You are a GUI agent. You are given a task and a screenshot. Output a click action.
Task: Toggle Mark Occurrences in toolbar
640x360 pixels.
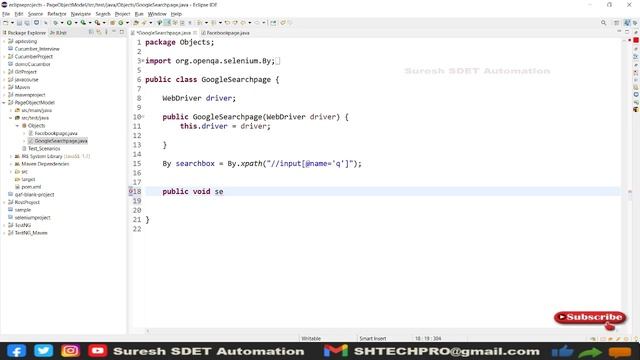coord(167,23)
